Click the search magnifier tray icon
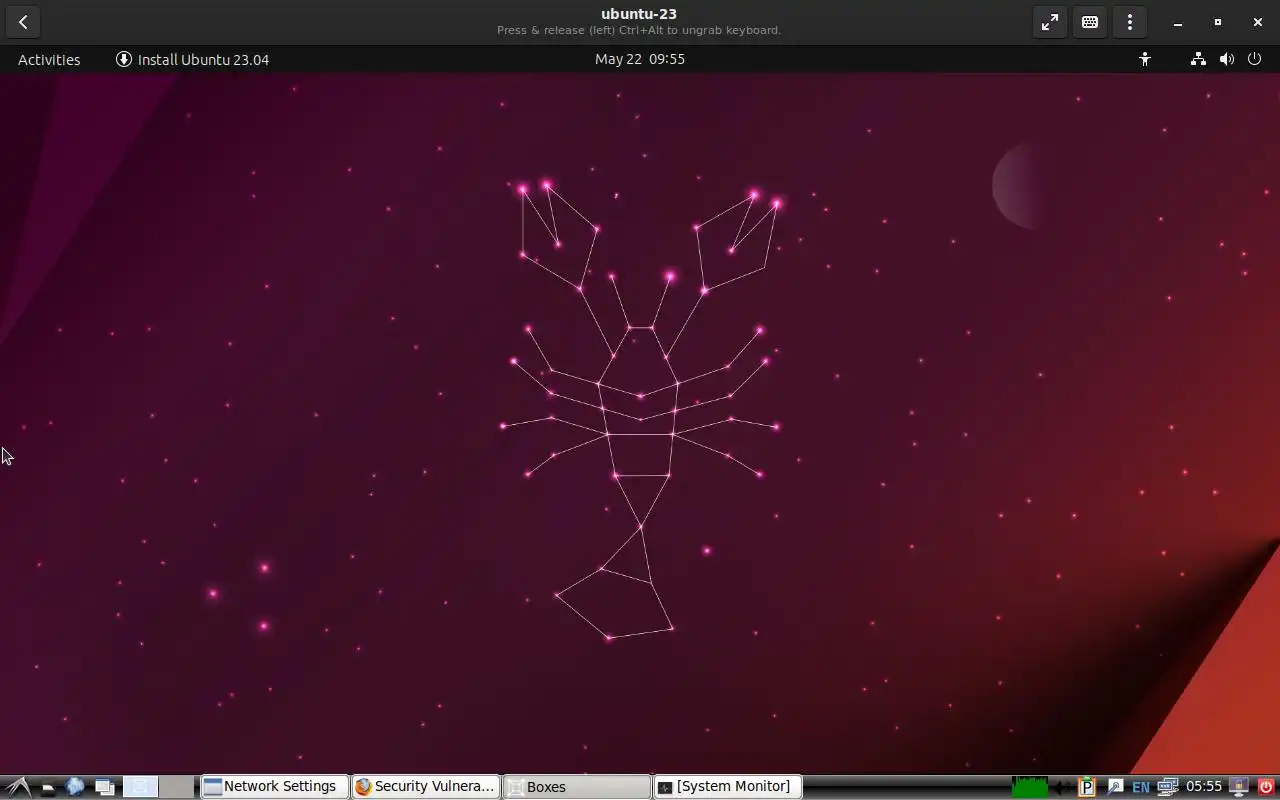This screenshot has height=800, width=1280. click(1115, 787)
